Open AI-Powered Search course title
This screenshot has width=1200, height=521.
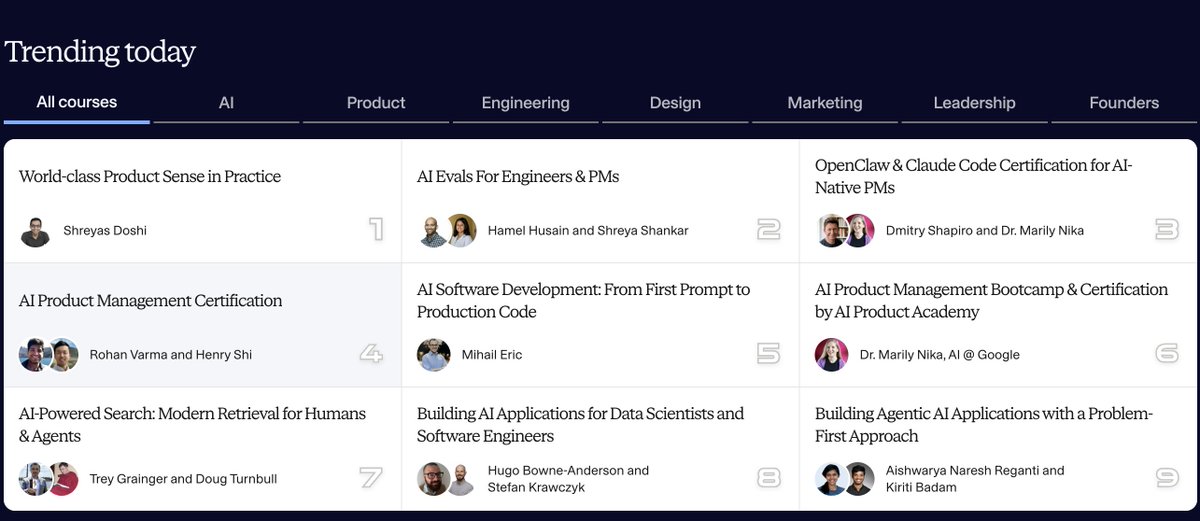(x=192, y=424)
